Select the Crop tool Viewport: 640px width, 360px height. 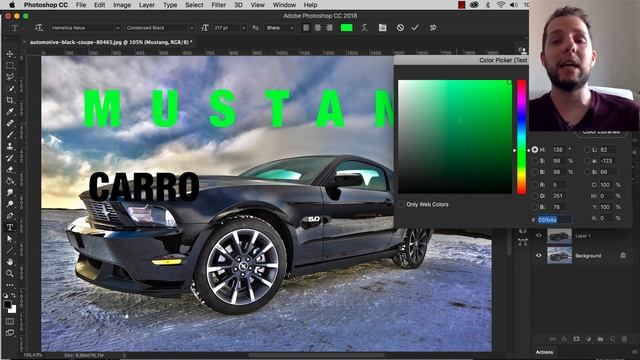10,100
